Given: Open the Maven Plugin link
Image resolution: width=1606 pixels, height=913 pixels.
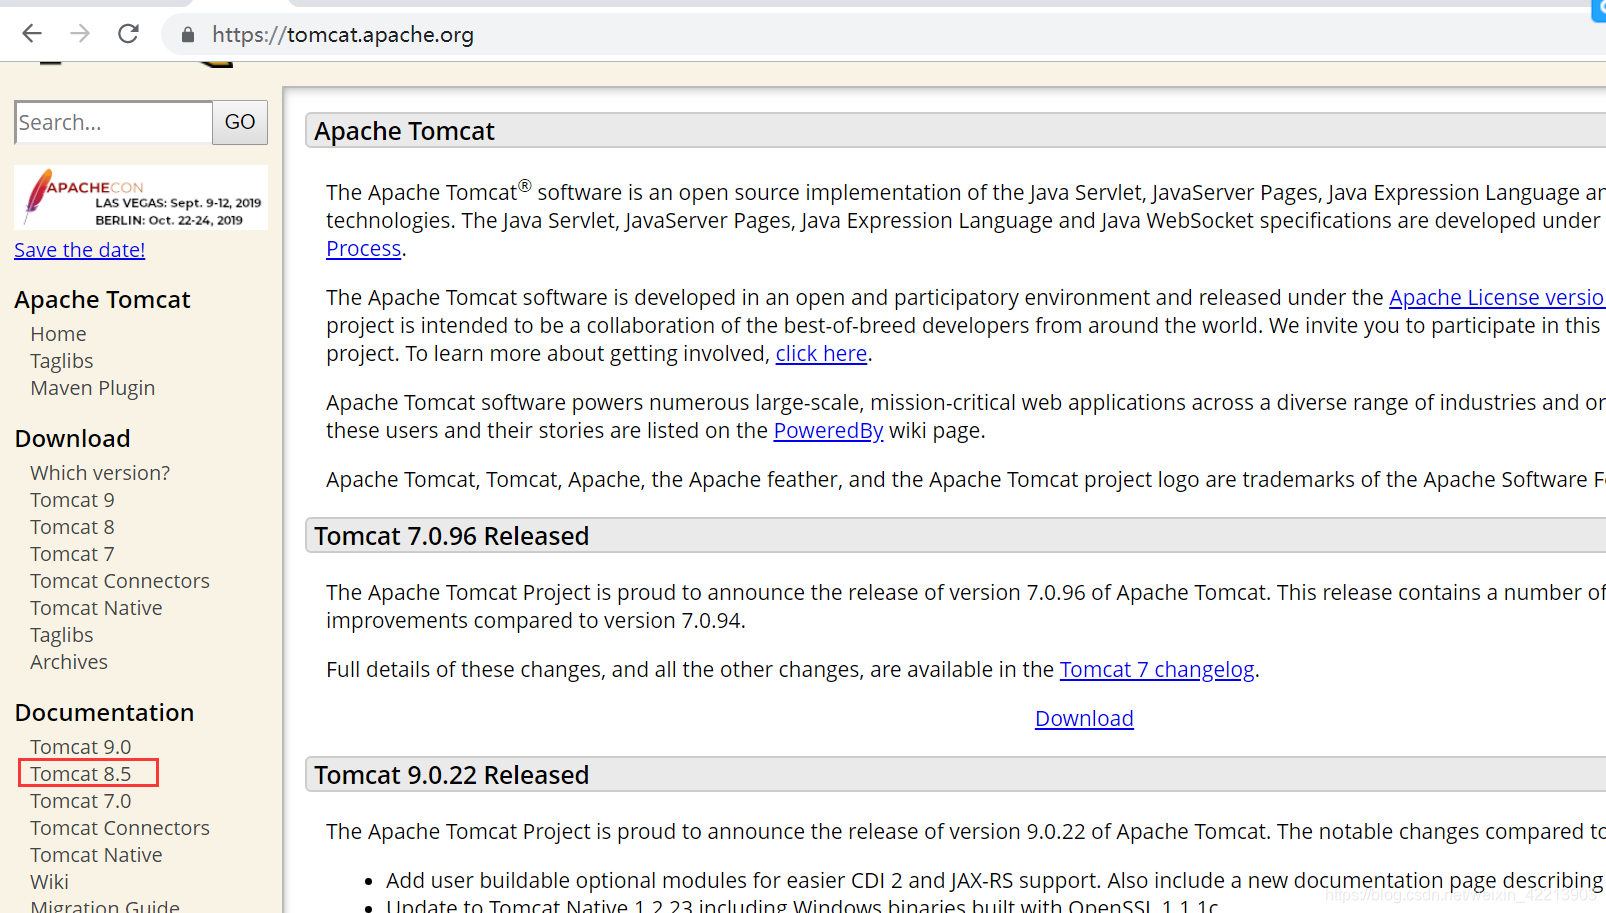Looking at the screenshot, I should (93, 388).
